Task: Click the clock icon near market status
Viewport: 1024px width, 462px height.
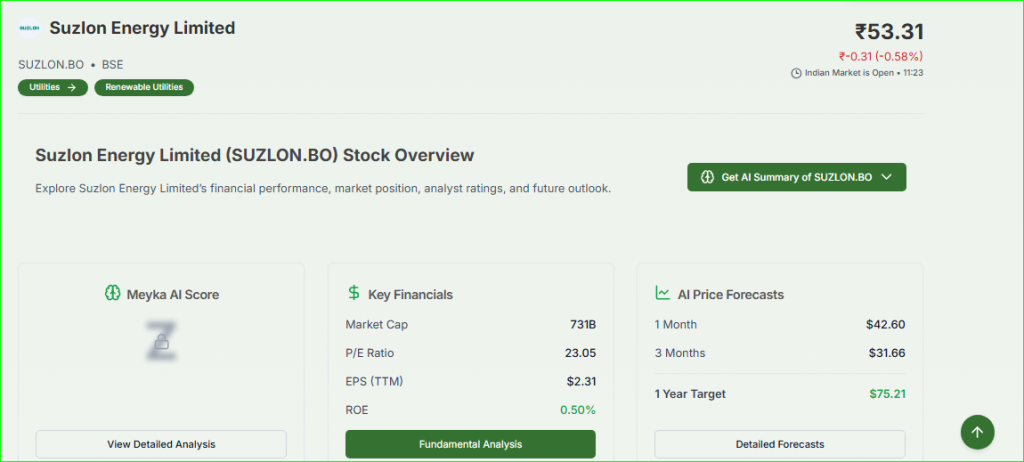Action: click(796, 73)
